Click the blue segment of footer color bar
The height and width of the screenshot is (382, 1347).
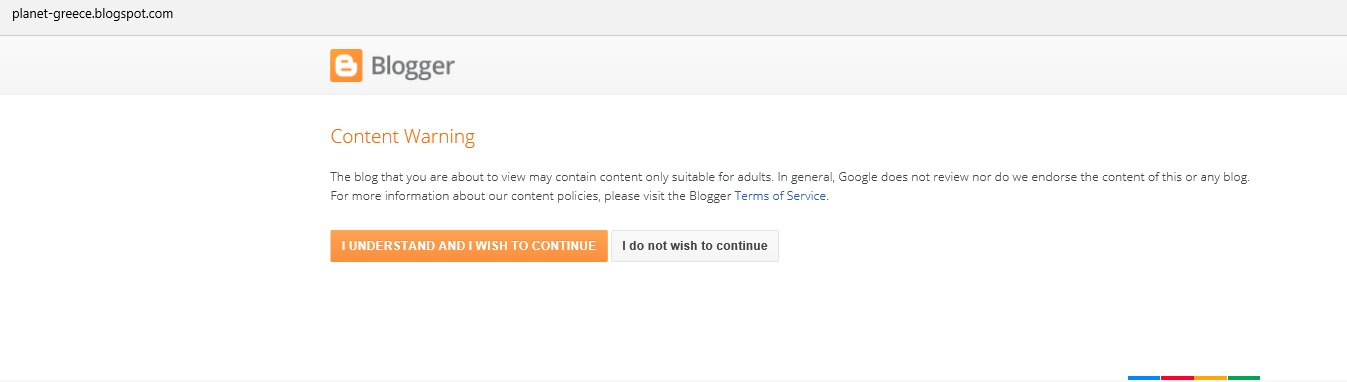(x=1144, y=378)
